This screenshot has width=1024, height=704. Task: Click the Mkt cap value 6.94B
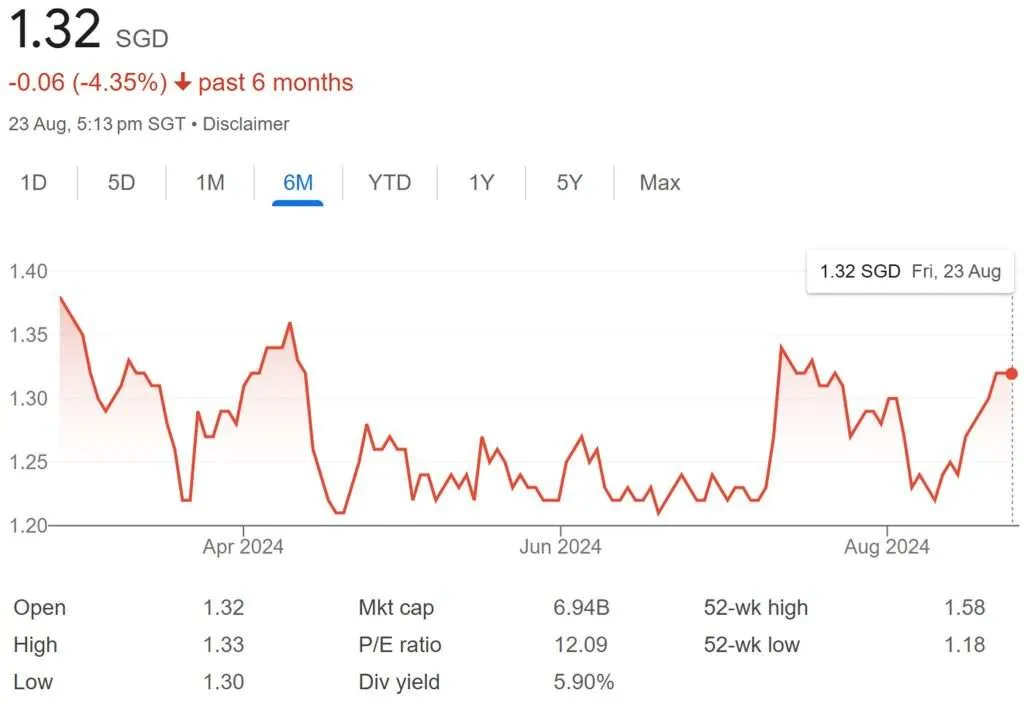[x=579, y=607]
